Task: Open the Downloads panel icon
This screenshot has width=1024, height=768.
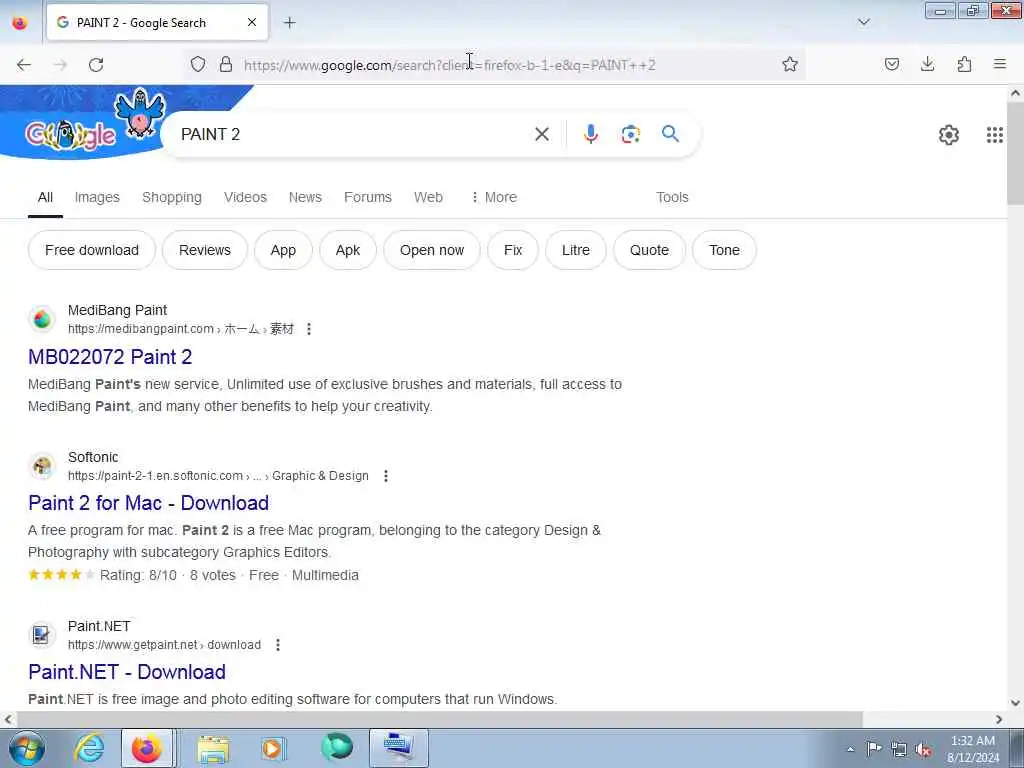Action: point(927,65)
